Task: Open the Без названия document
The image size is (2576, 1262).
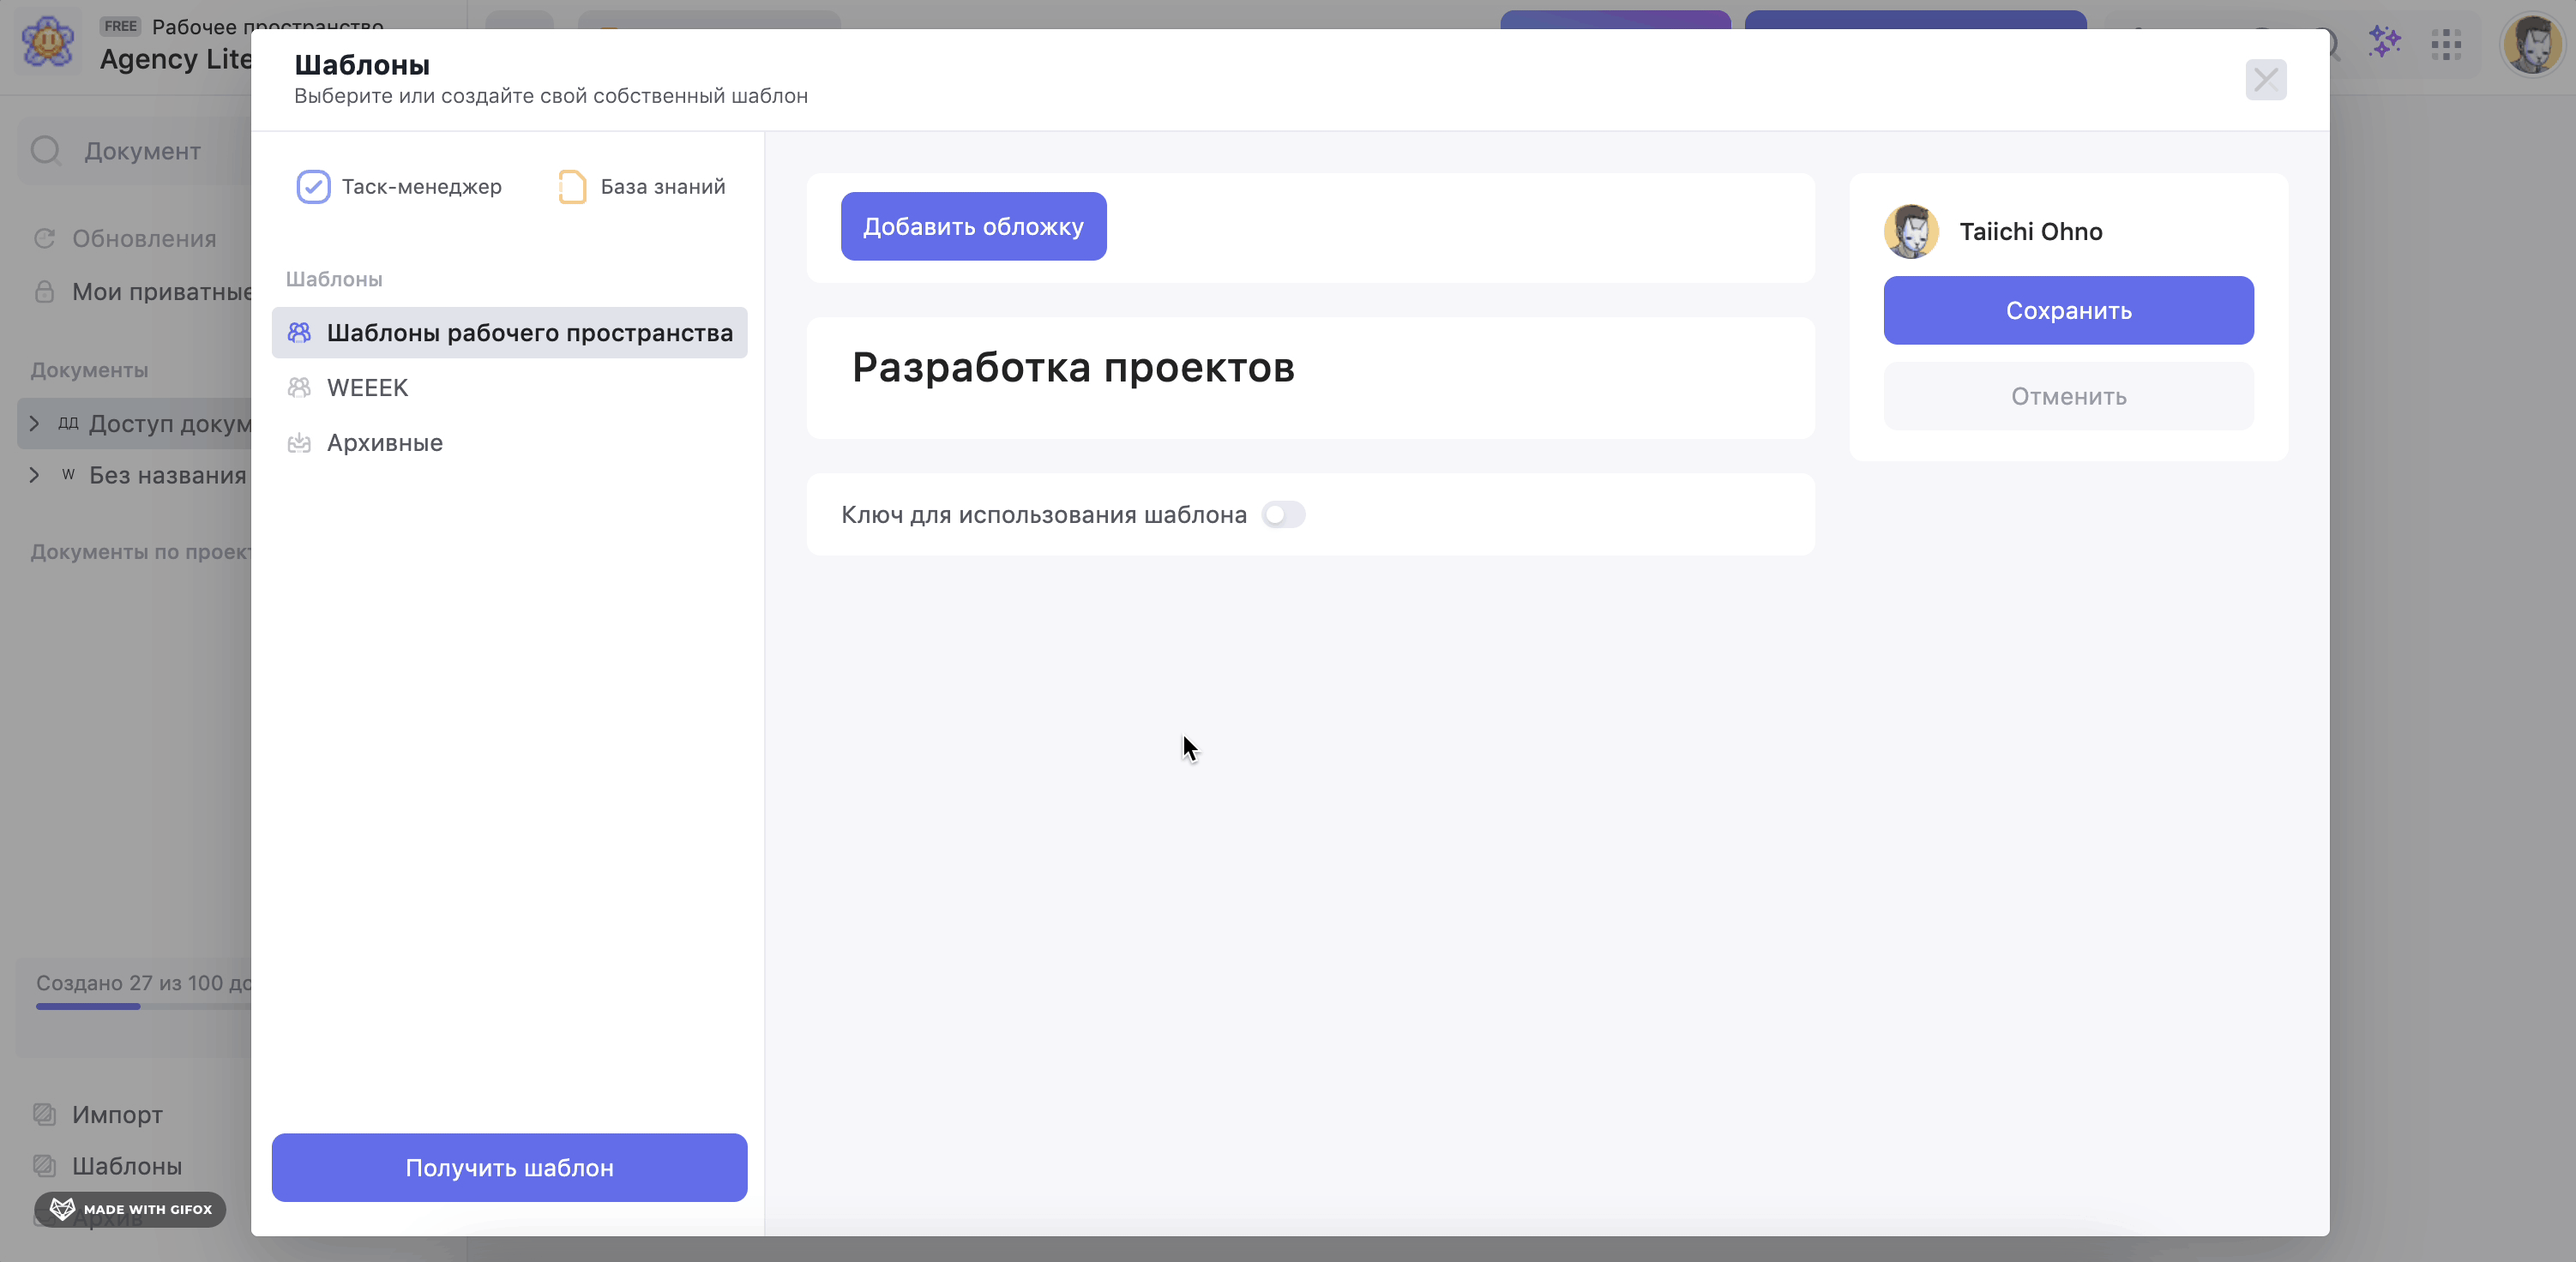Action: click(168, 475)
